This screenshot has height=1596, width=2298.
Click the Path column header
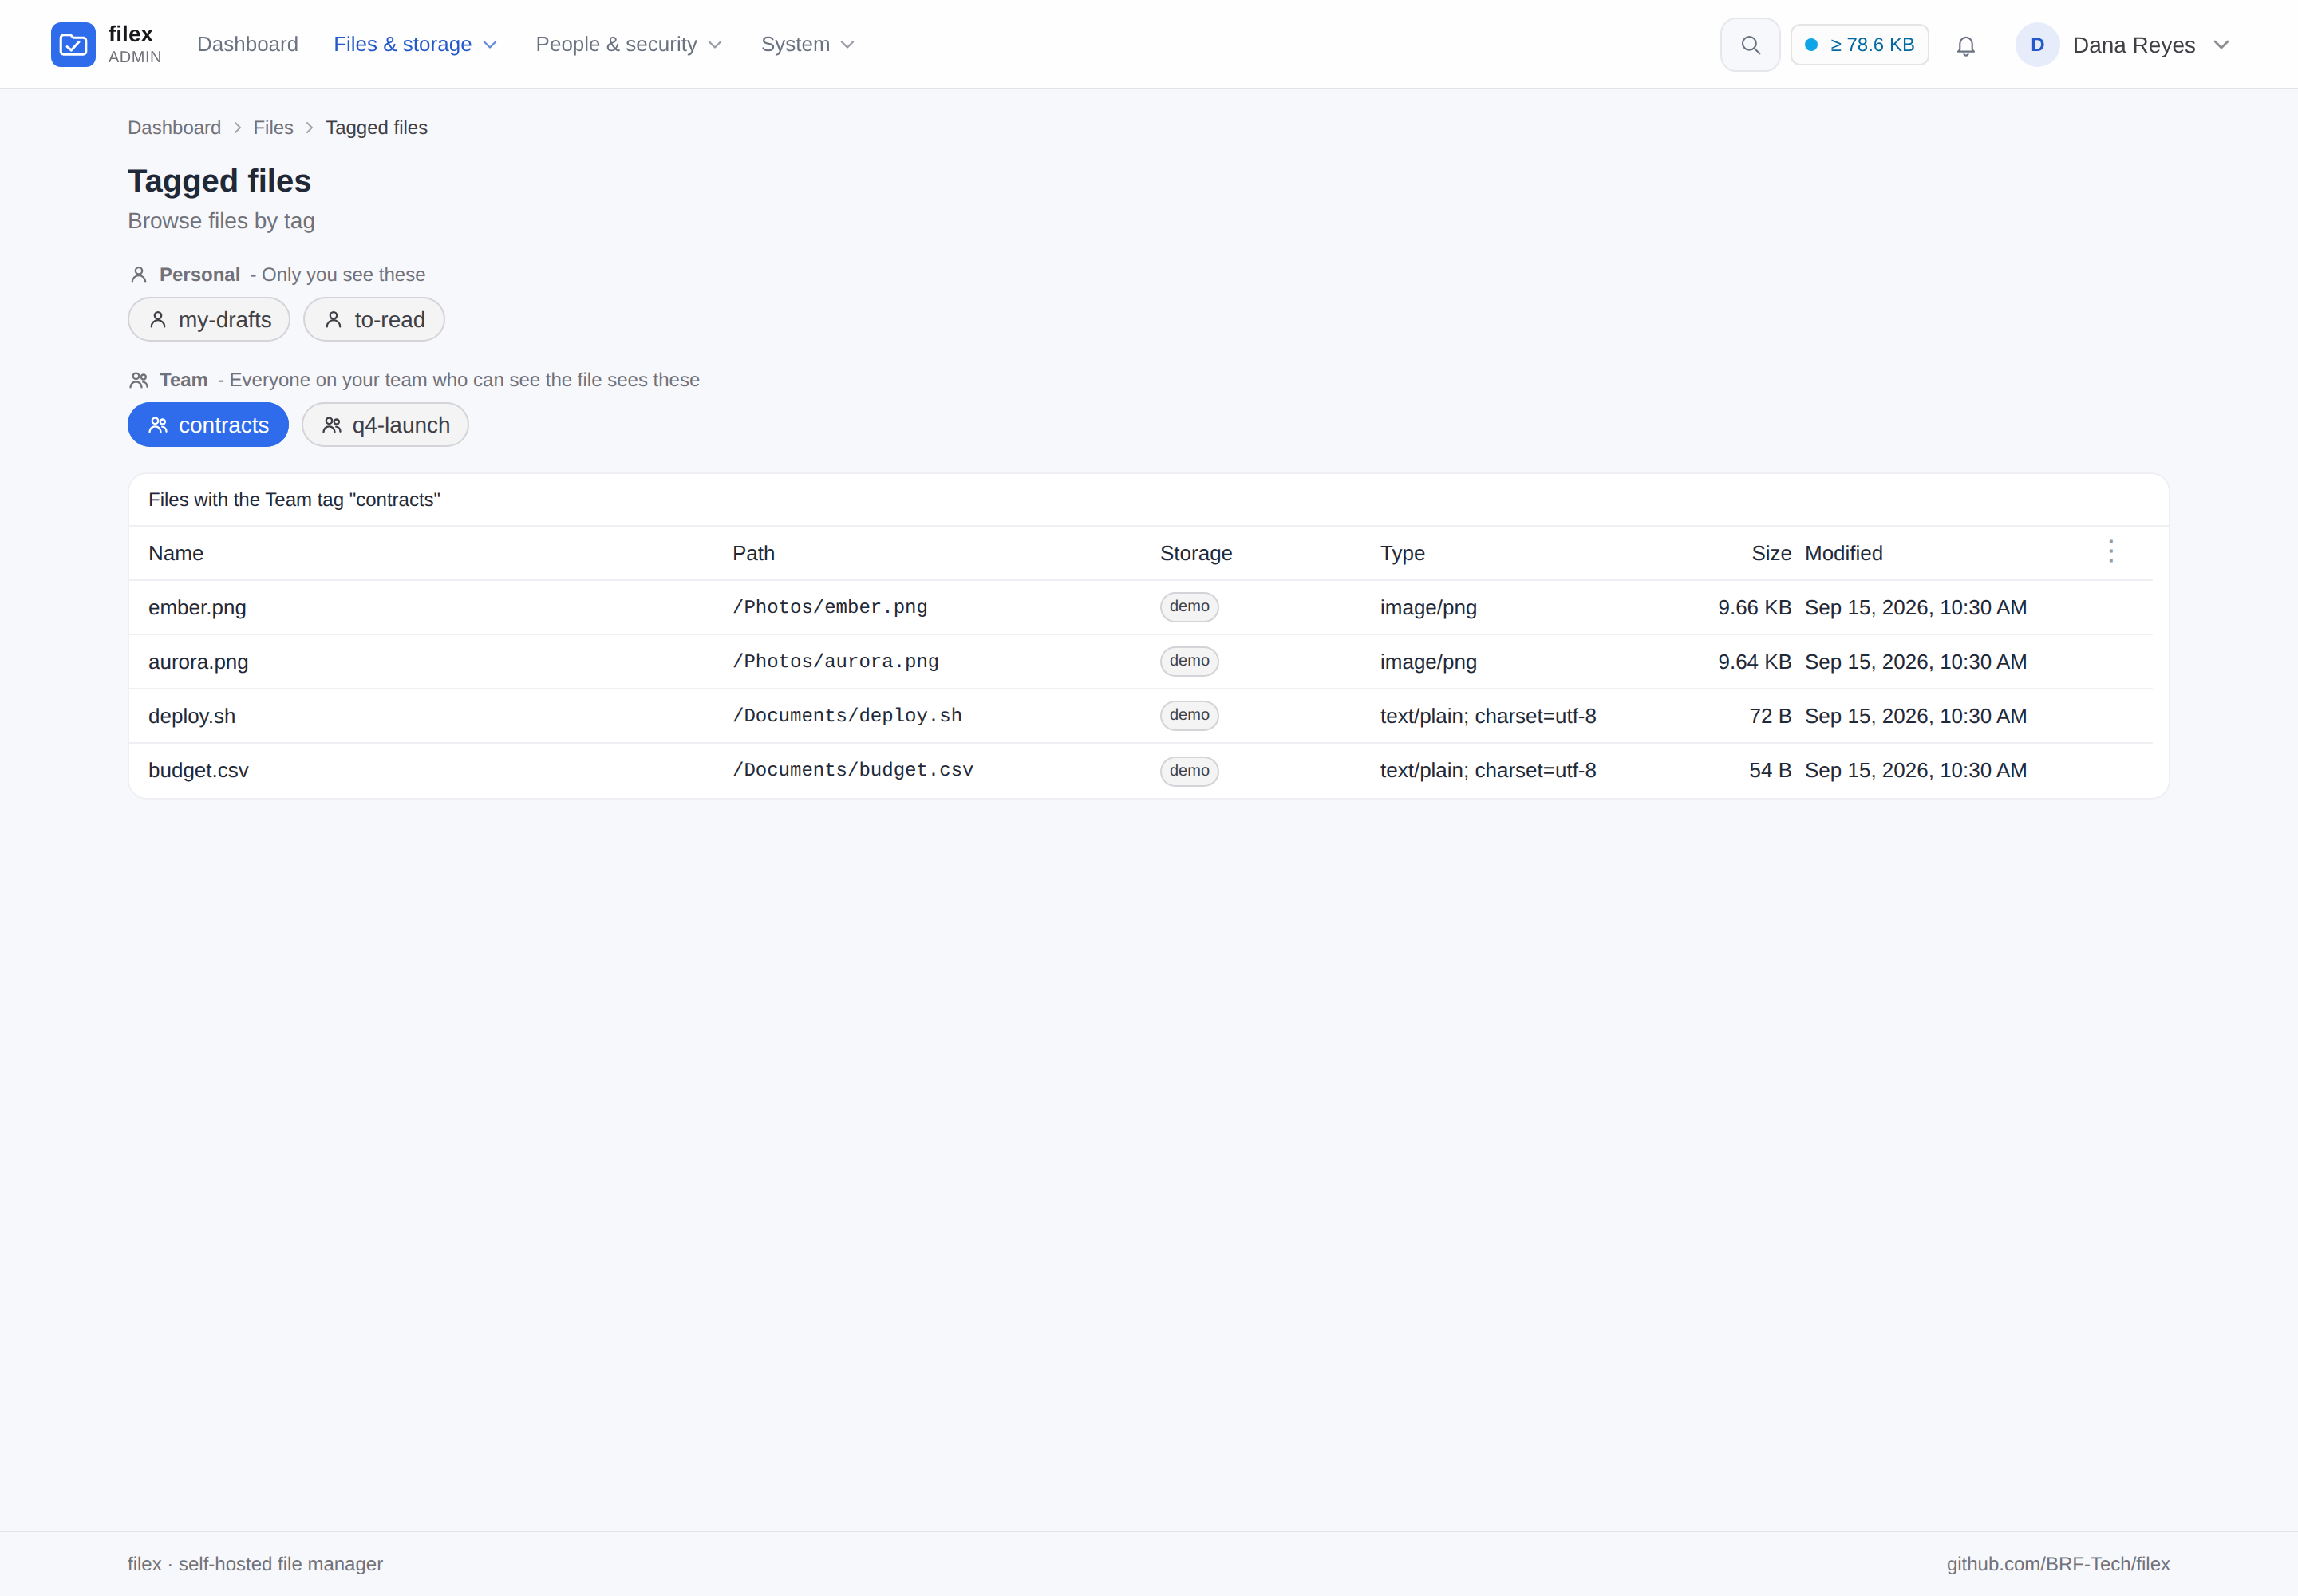click(x=753, y=553)
